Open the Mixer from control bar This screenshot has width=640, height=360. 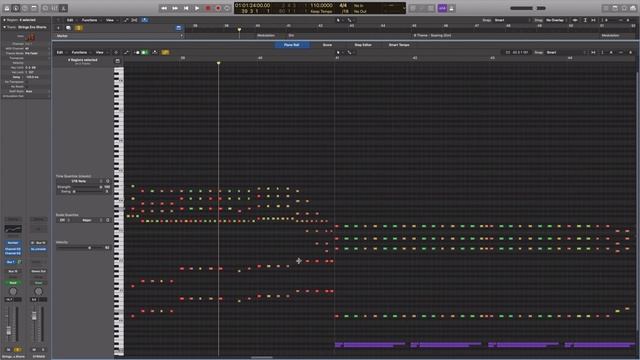coord(54,8)
